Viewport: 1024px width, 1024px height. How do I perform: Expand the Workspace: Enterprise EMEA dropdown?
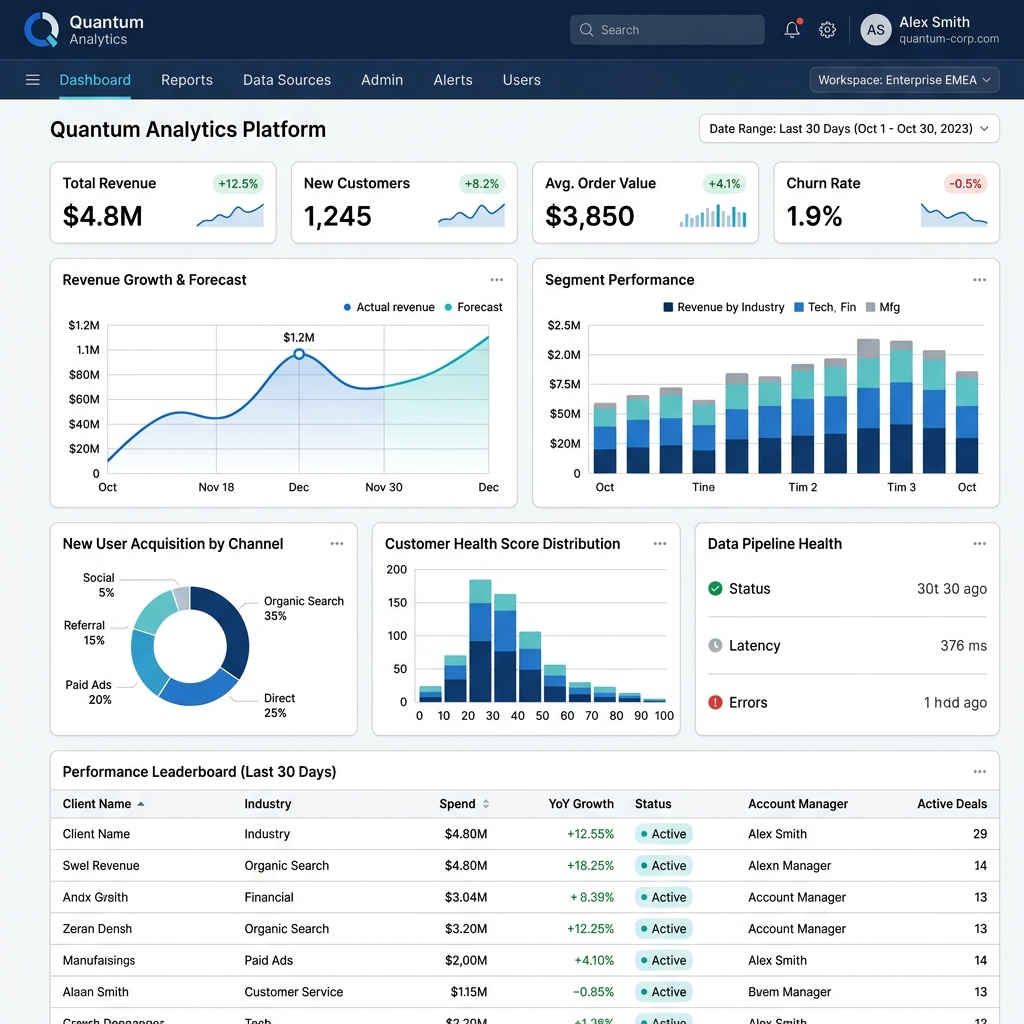click(904, 80)
